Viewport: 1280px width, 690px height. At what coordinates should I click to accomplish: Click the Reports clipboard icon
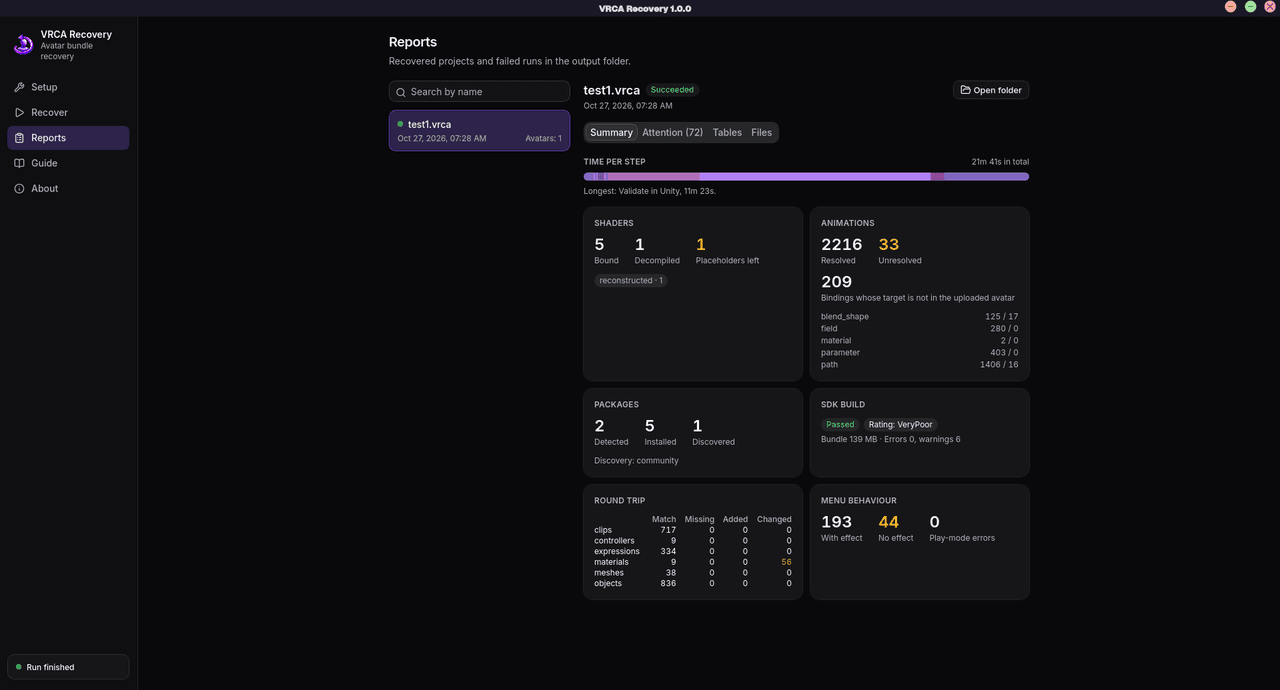click(x=19, y=138)
